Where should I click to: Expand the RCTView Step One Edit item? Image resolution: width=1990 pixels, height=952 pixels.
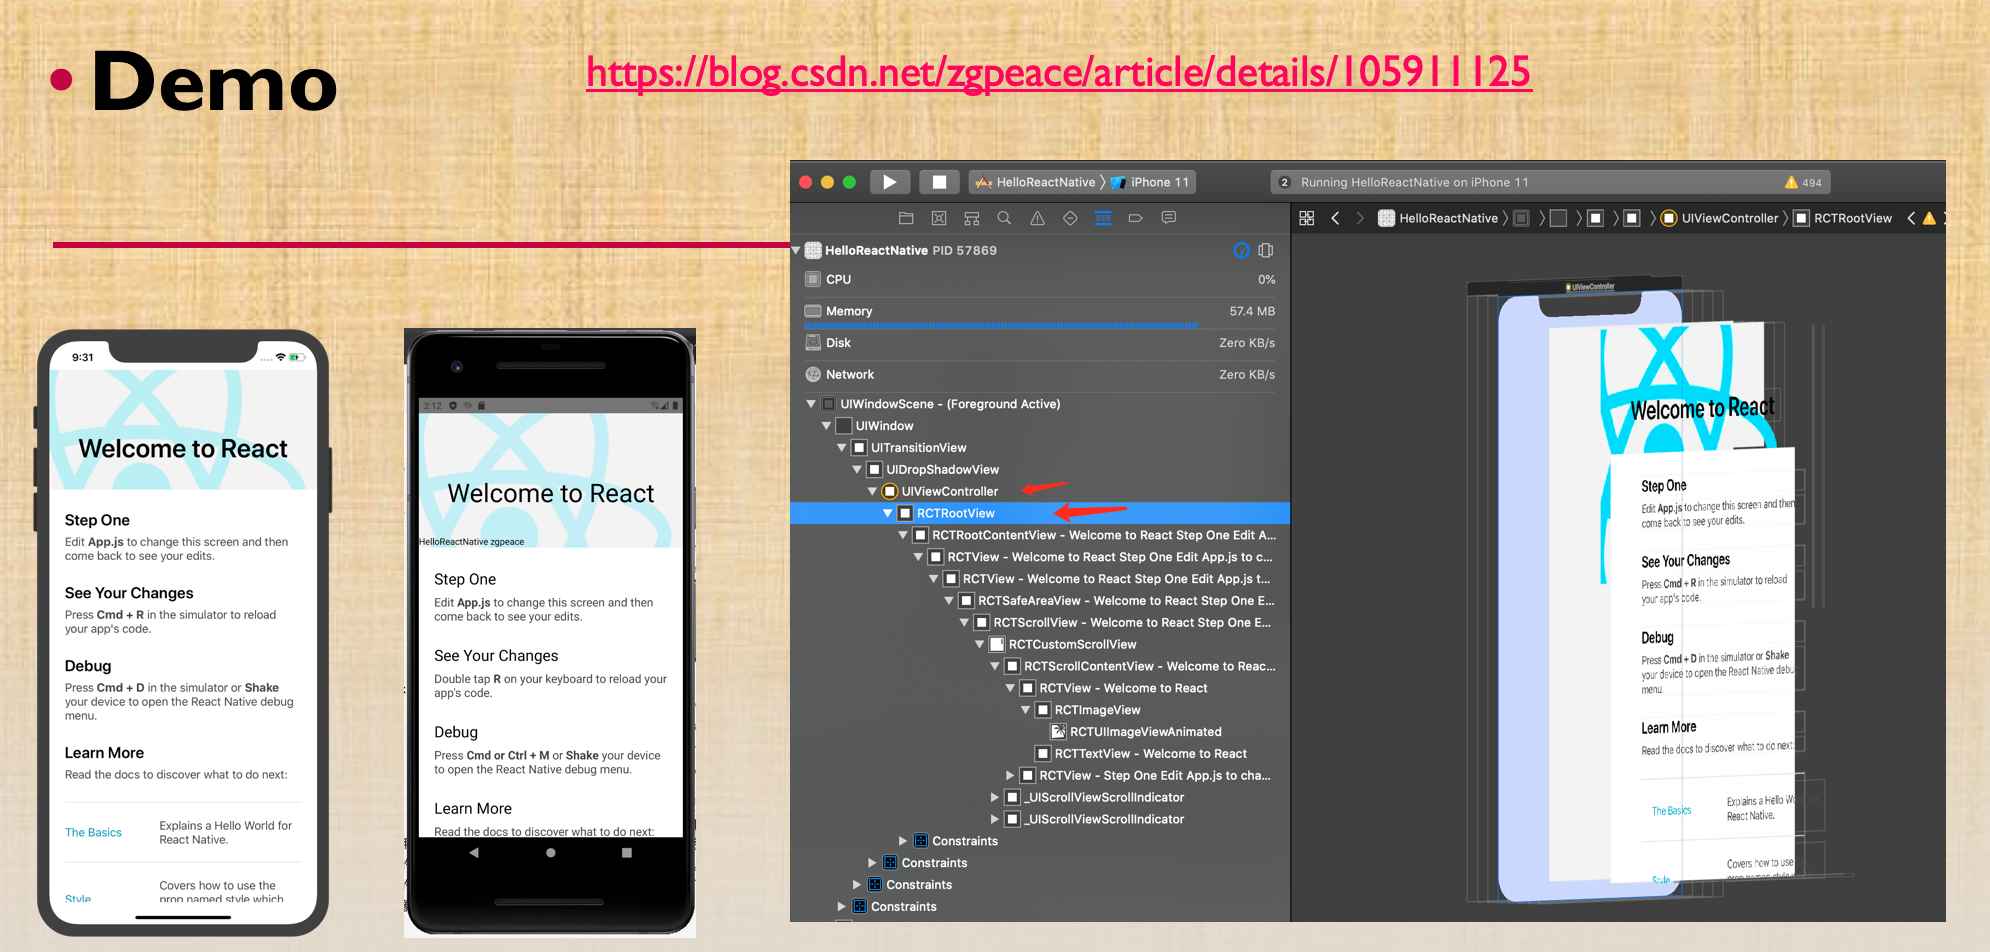pyautogui.click(x=1010, y=775)
